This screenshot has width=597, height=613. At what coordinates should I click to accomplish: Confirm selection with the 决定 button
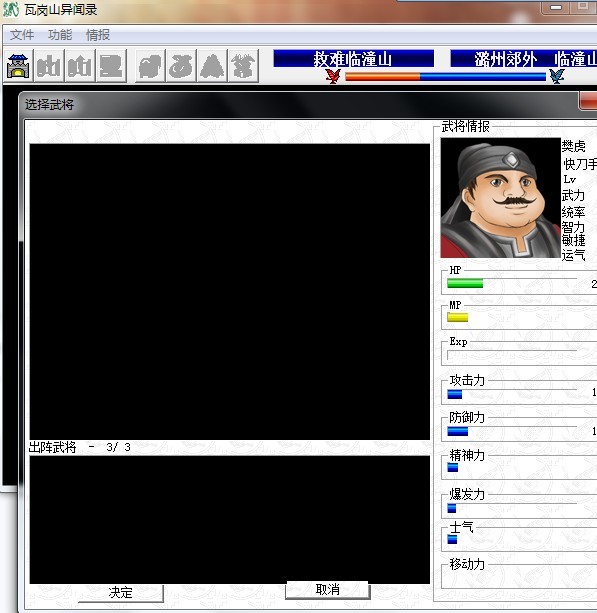point(120,593)
